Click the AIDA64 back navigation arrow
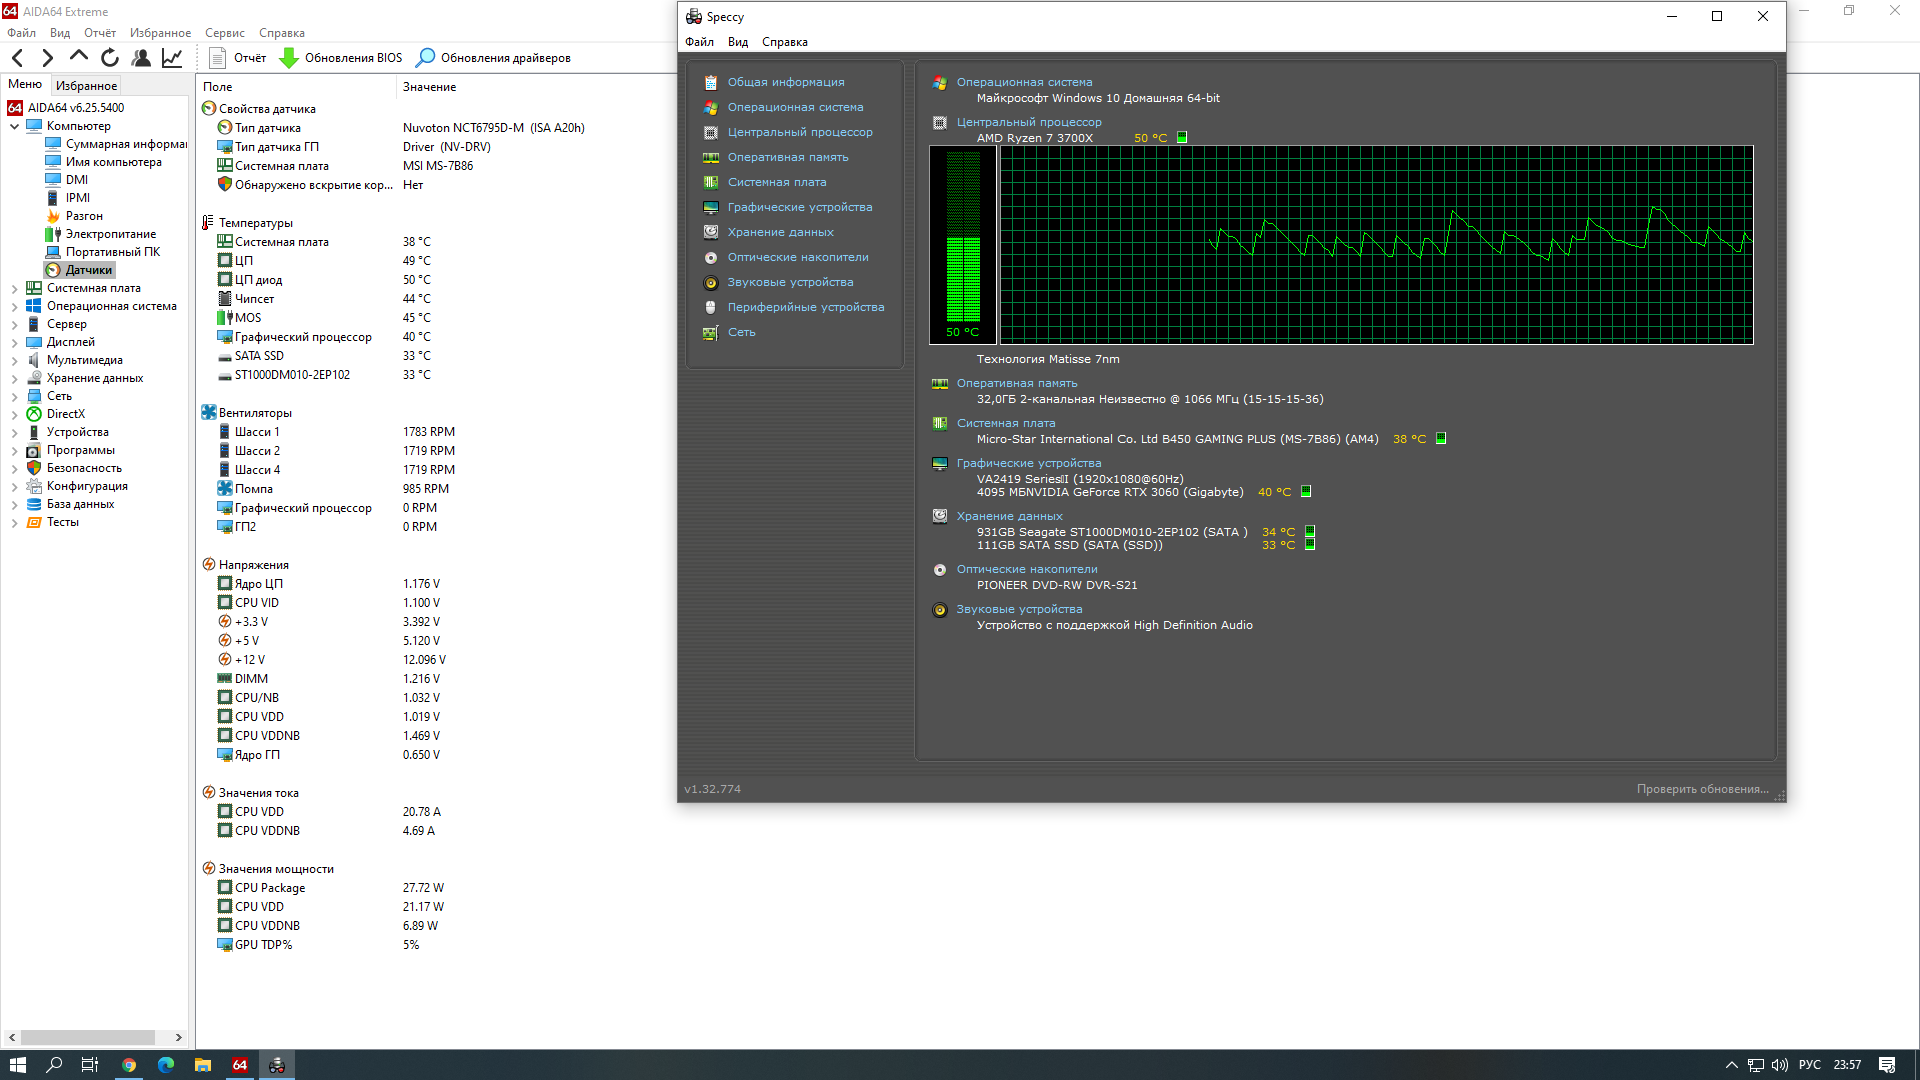1920x1080 pixels. 17,58
